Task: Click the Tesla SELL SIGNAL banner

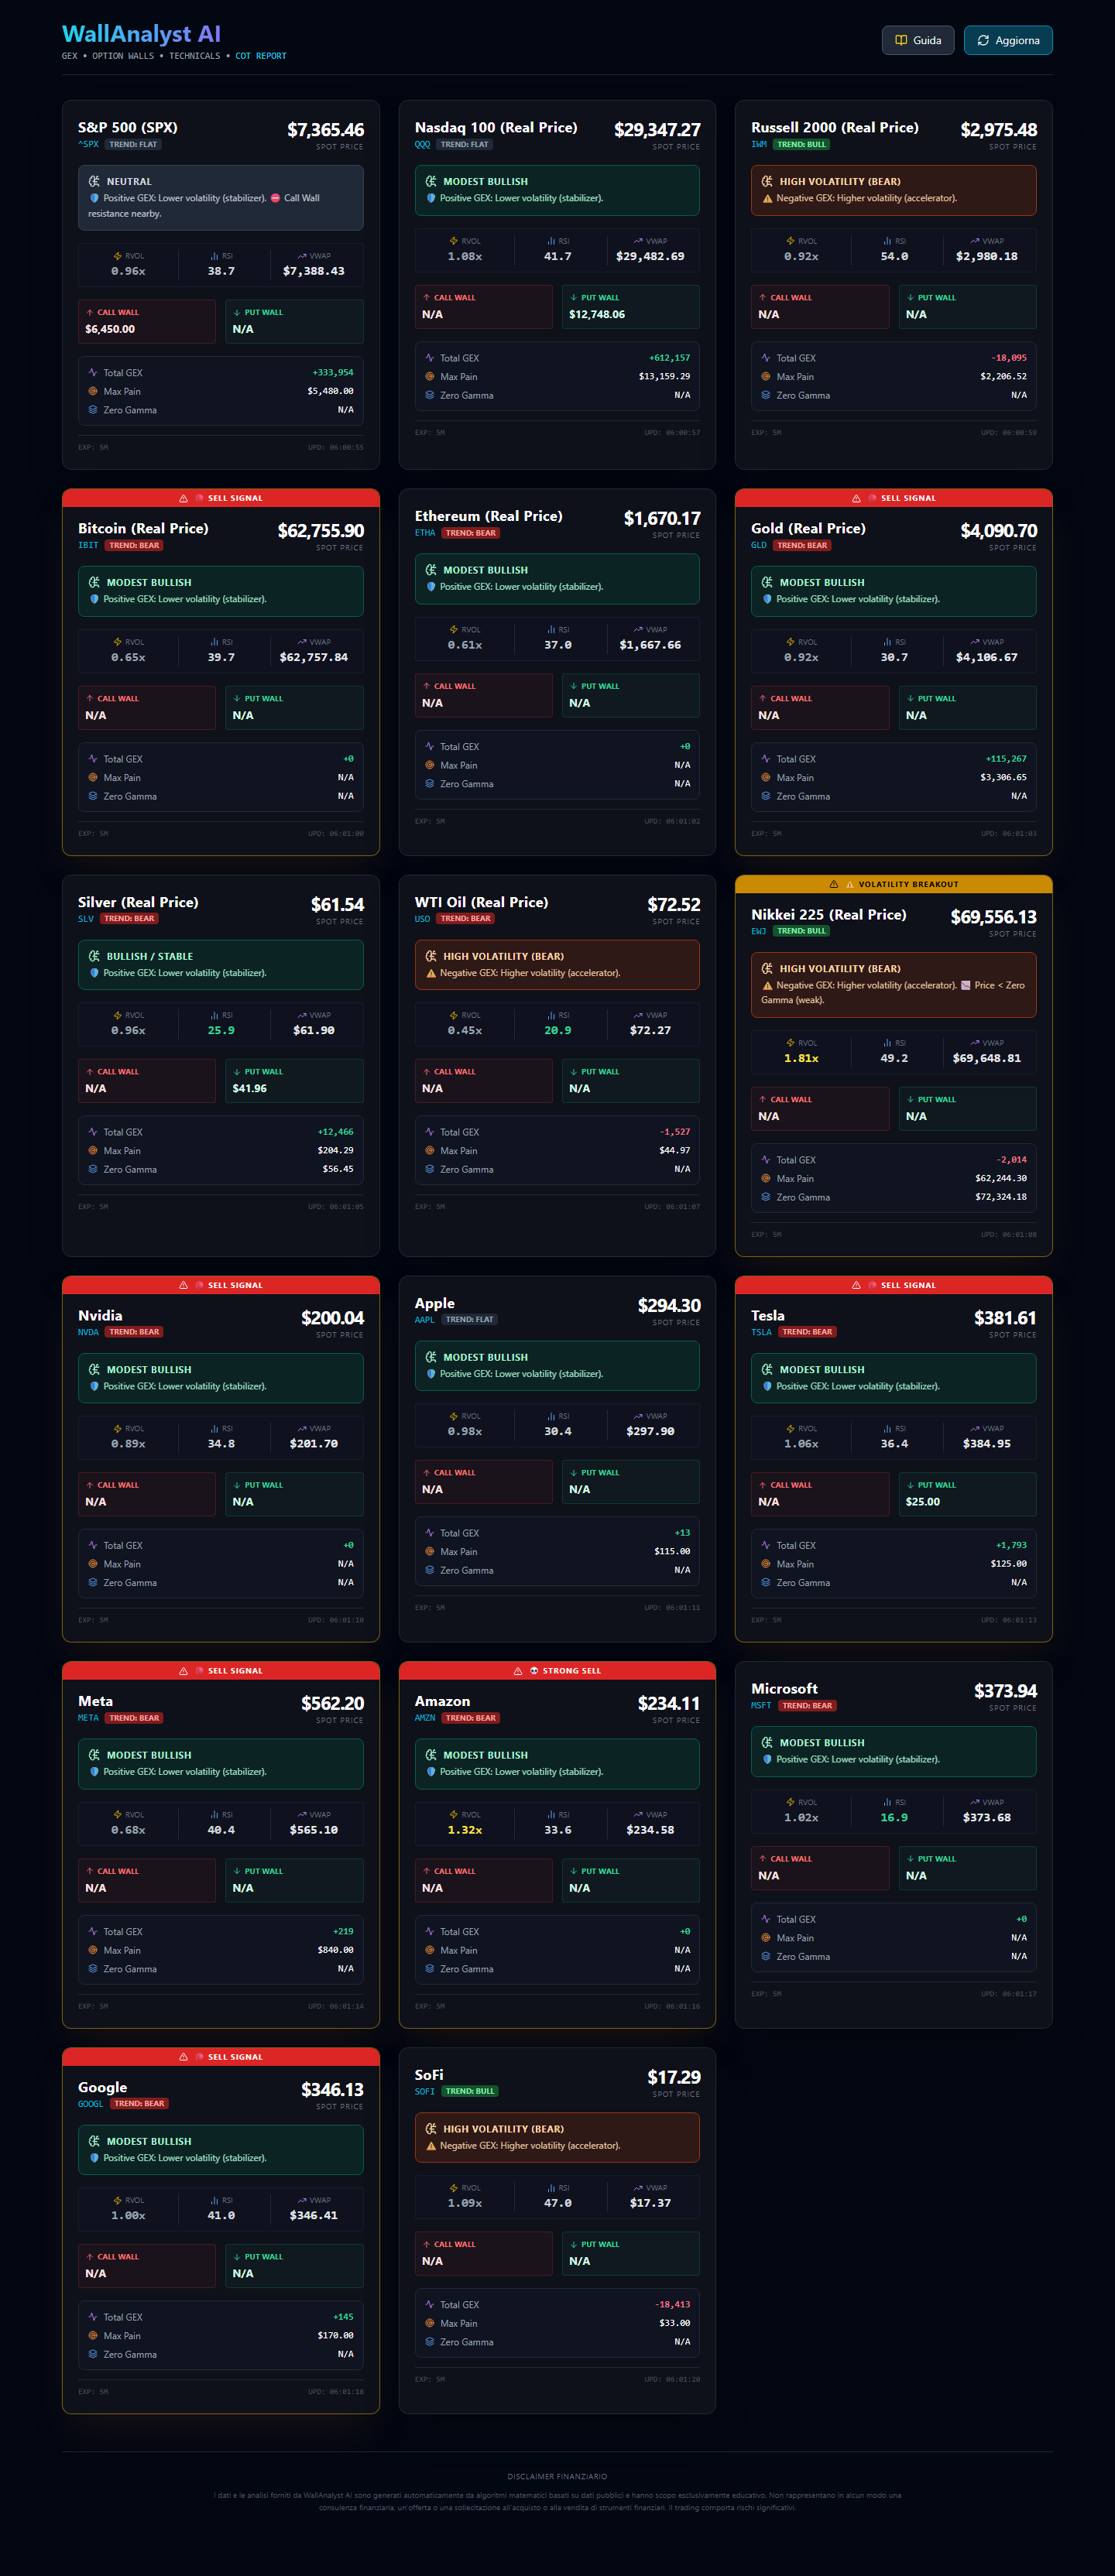Action: coord(894,1285)
